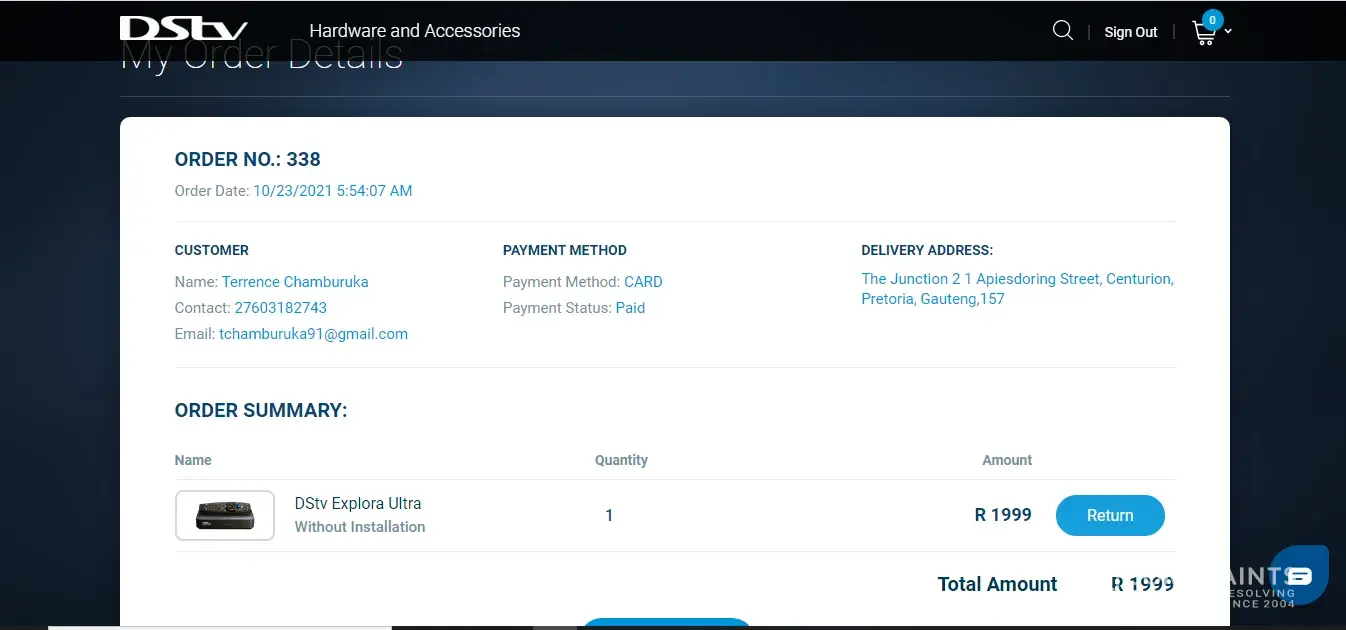Open Hardware and Accessories menu
Screen dimensions: 1346x630
click(414, 31)
